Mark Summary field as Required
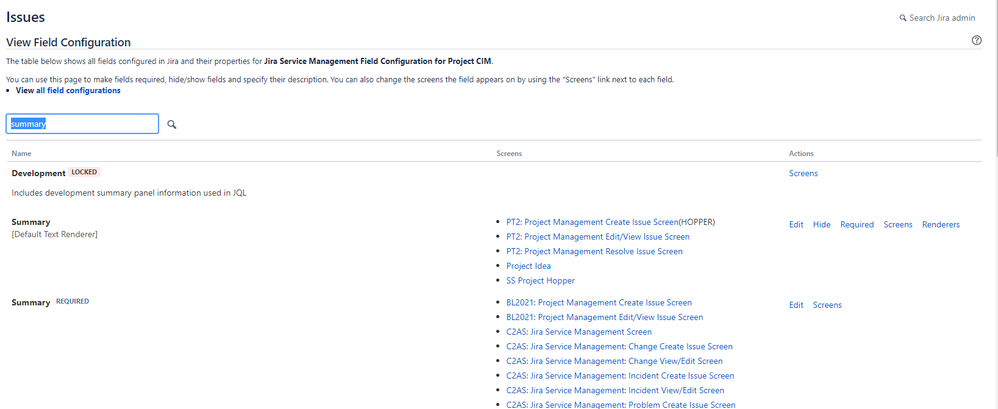Viewport: 998px width, 409px height. [x=857, y=225]
